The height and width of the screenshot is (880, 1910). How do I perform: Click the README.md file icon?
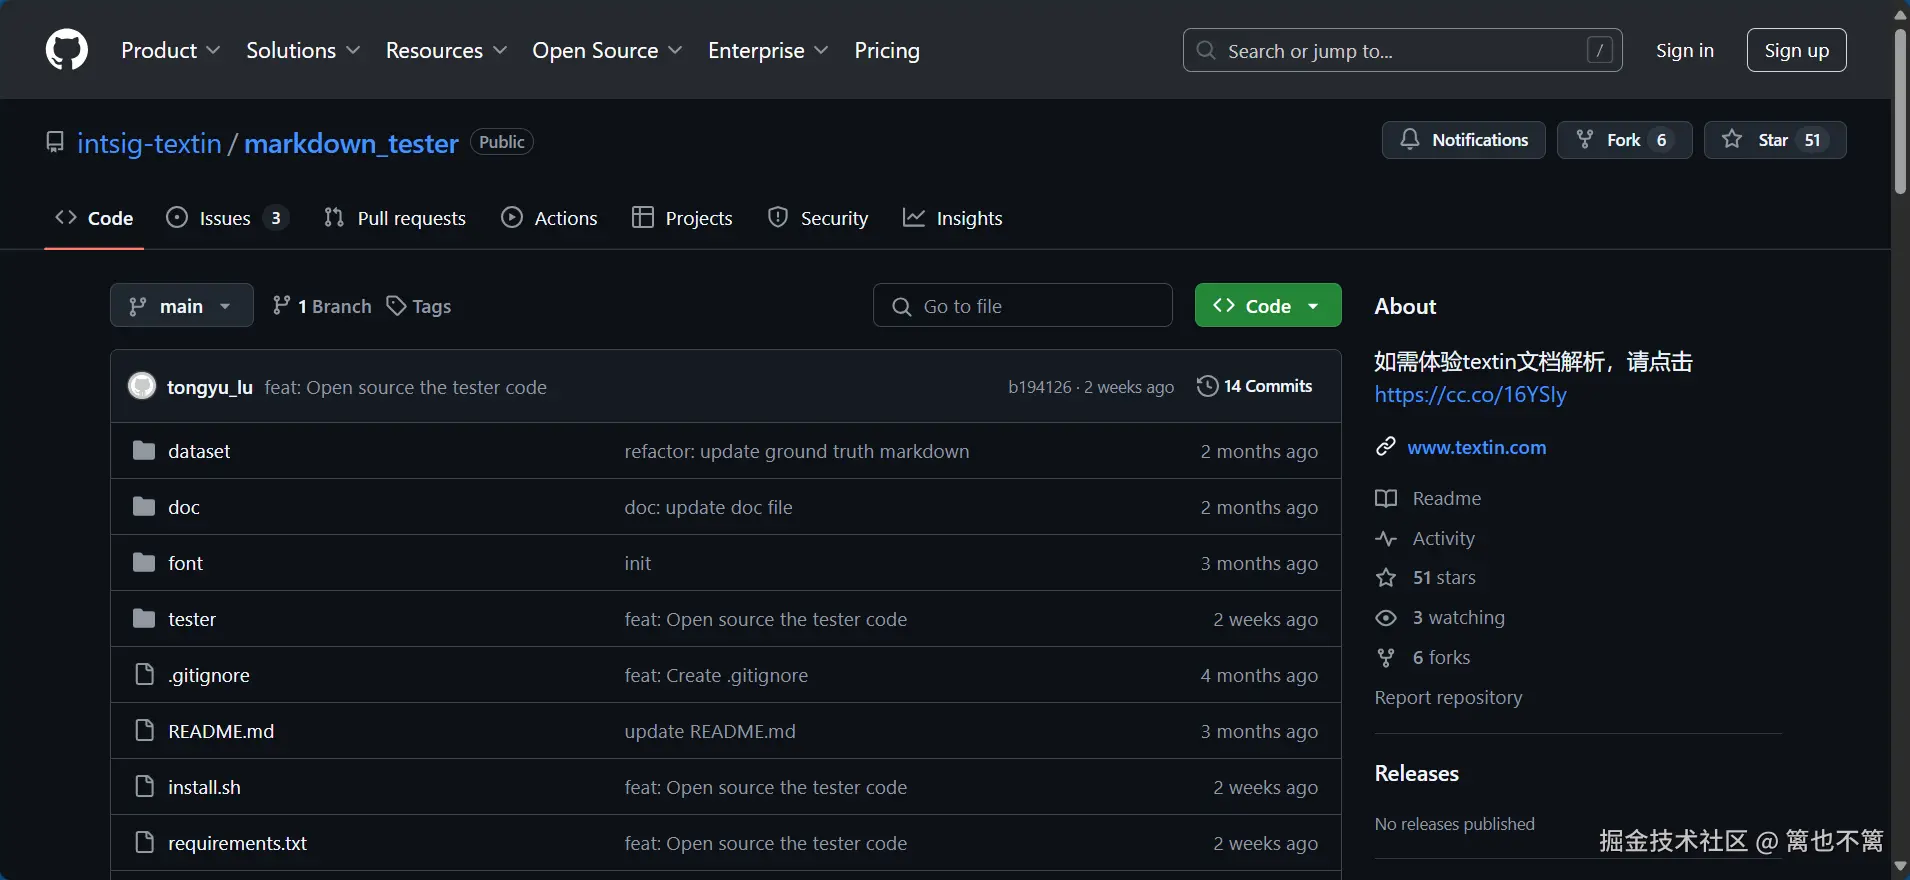point(144,730)
